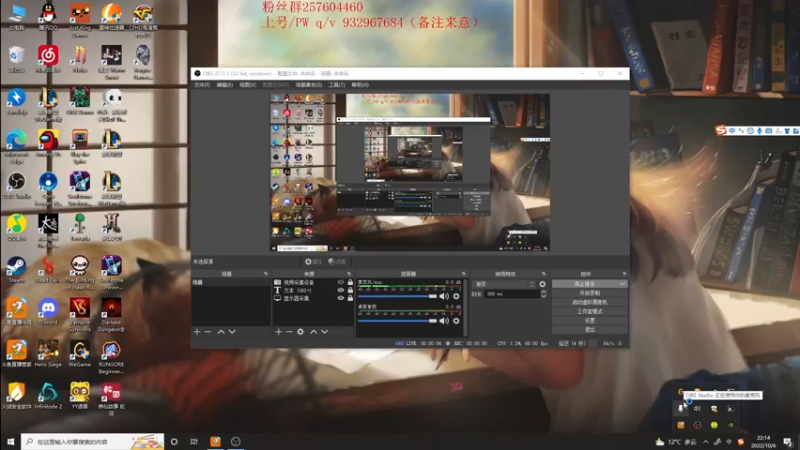Open the 工具(T) menu in OBS

point(337,85)
